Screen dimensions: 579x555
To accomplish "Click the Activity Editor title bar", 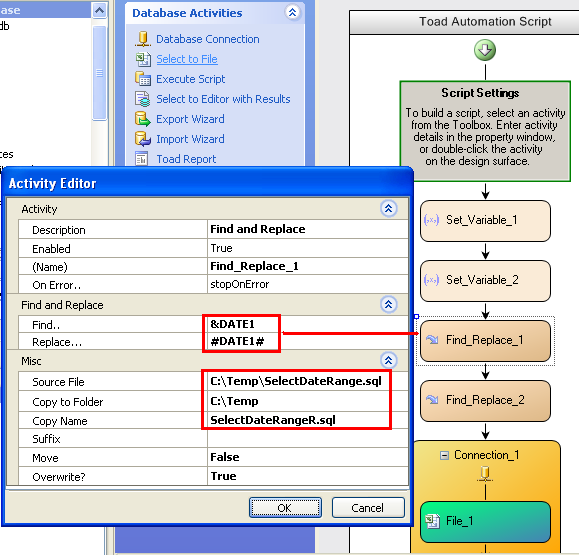I will pos(208,183).
